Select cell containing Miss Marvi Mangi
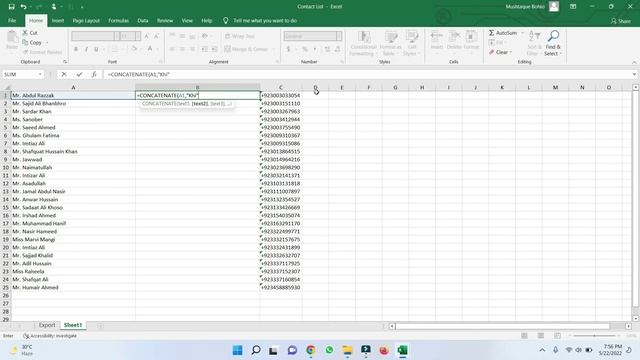The height and width of the screenshot is (360, 640). pos(73,240)
